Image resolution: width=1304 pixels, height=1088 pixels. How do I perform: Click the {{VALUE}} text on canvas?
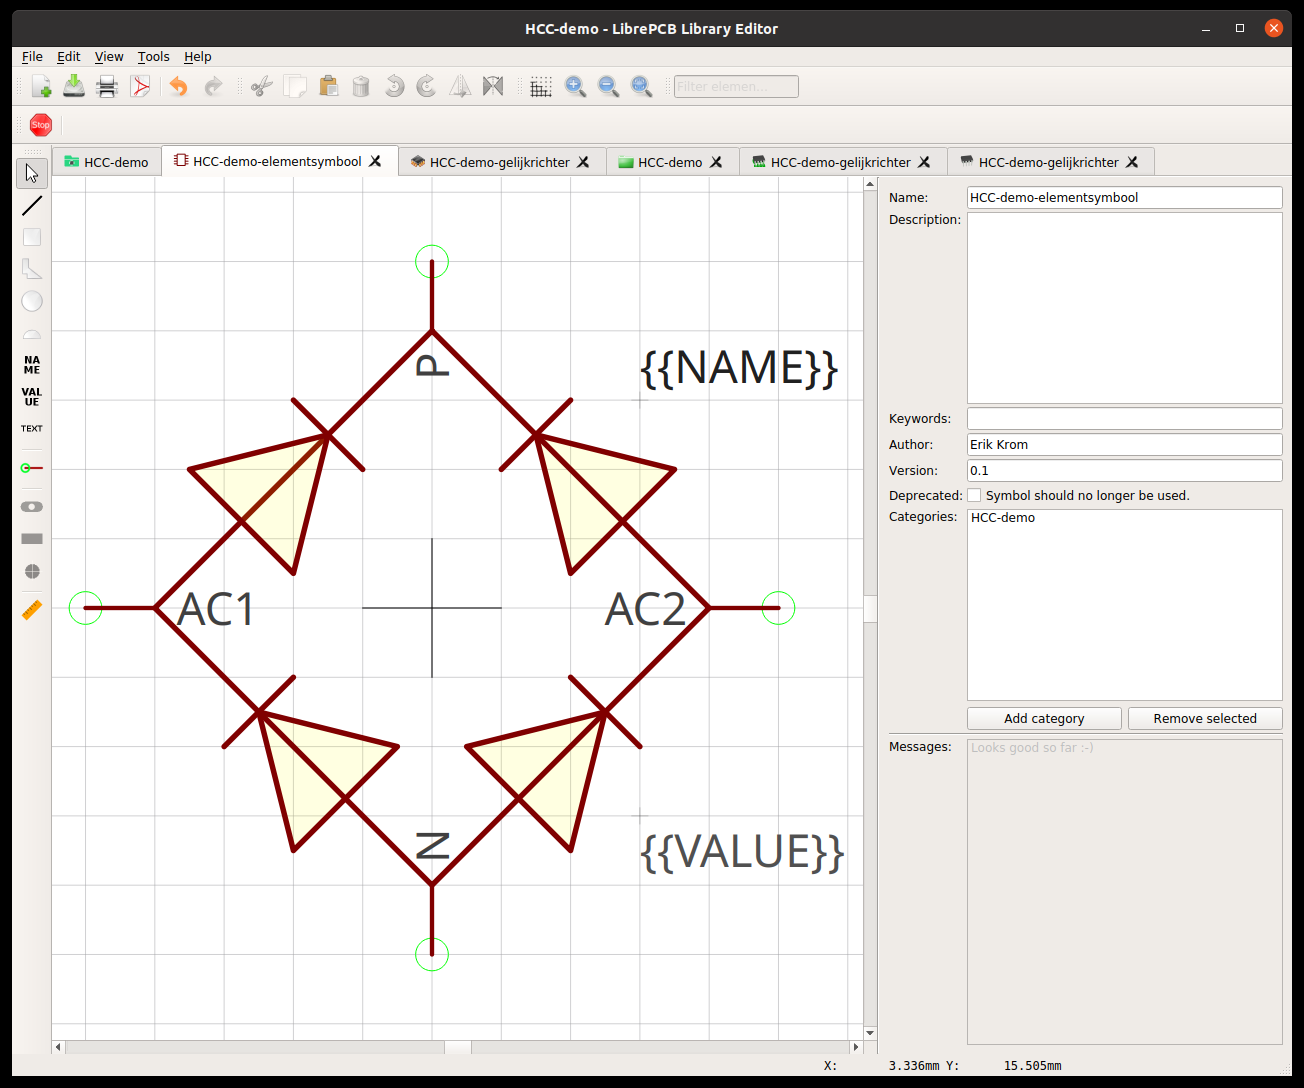coord(742,852)
